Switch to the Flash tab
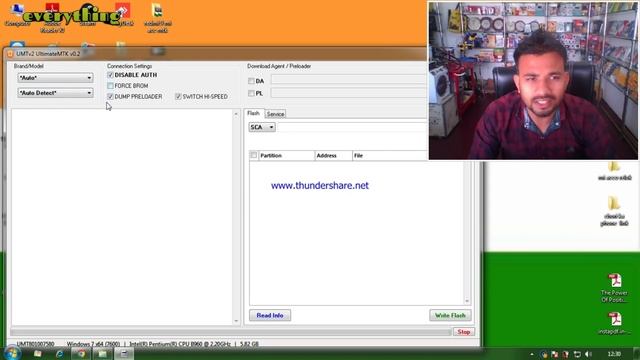This screenshot has height=360, width=640. [x=253, y=113]
